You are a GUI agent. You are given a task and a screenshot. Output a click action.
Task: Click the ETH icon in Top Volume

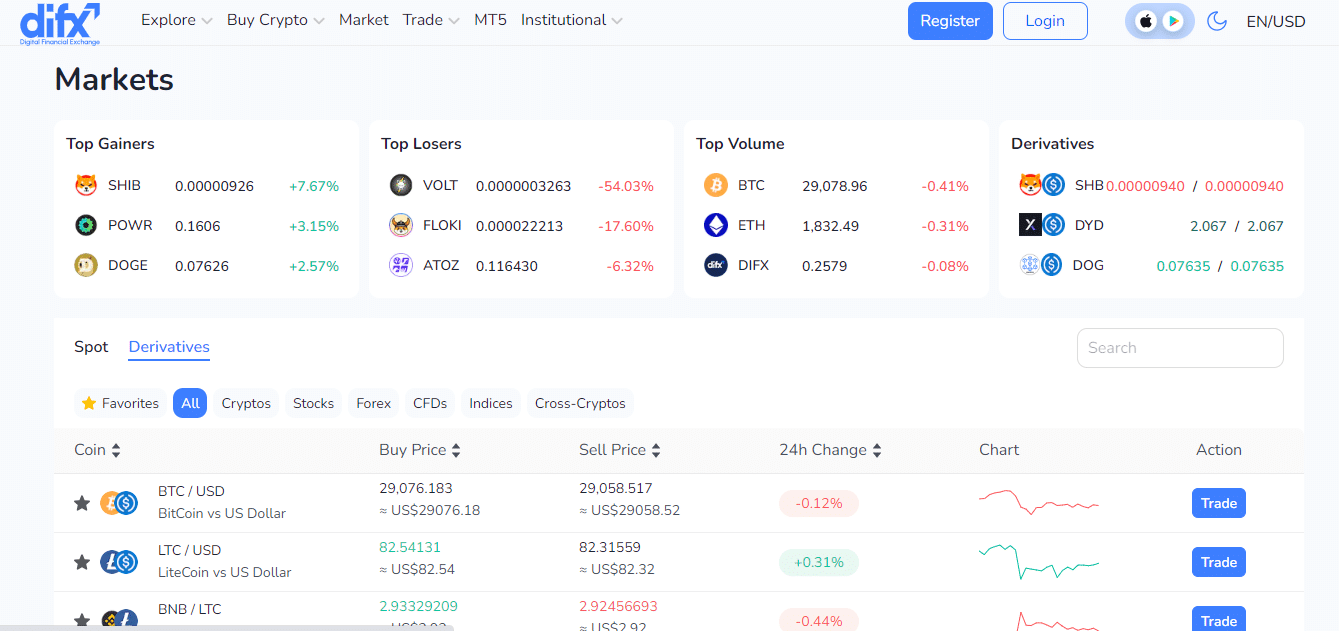pyautogui.click(x=714, y=225)
